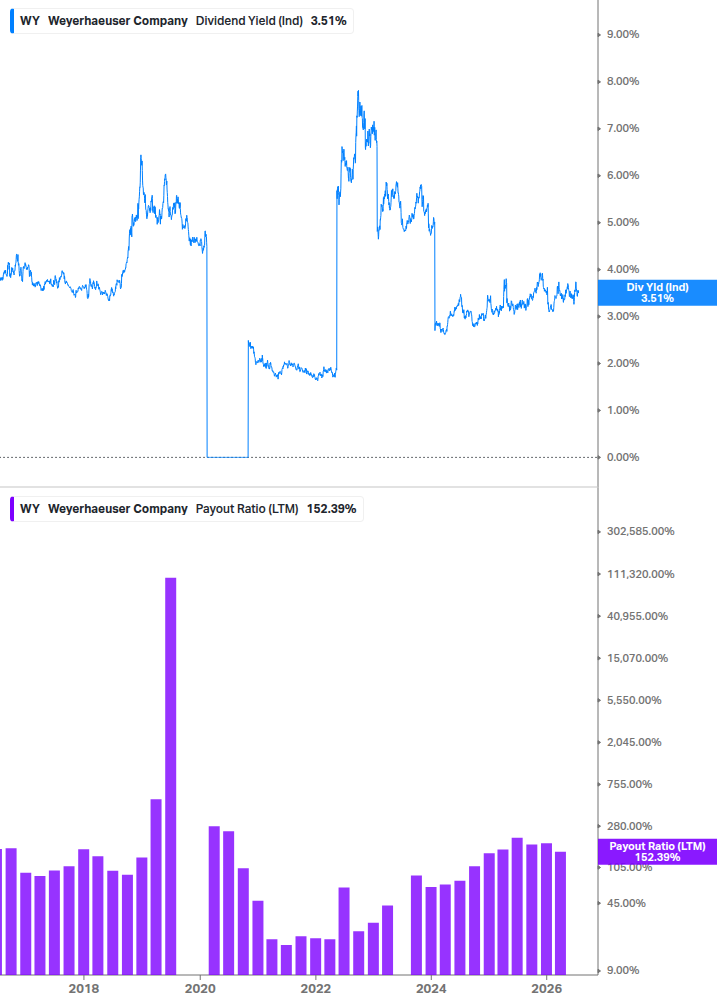Click the 280.00% payout axis label
Screen dimensions: 717x1005
[629, 826]
